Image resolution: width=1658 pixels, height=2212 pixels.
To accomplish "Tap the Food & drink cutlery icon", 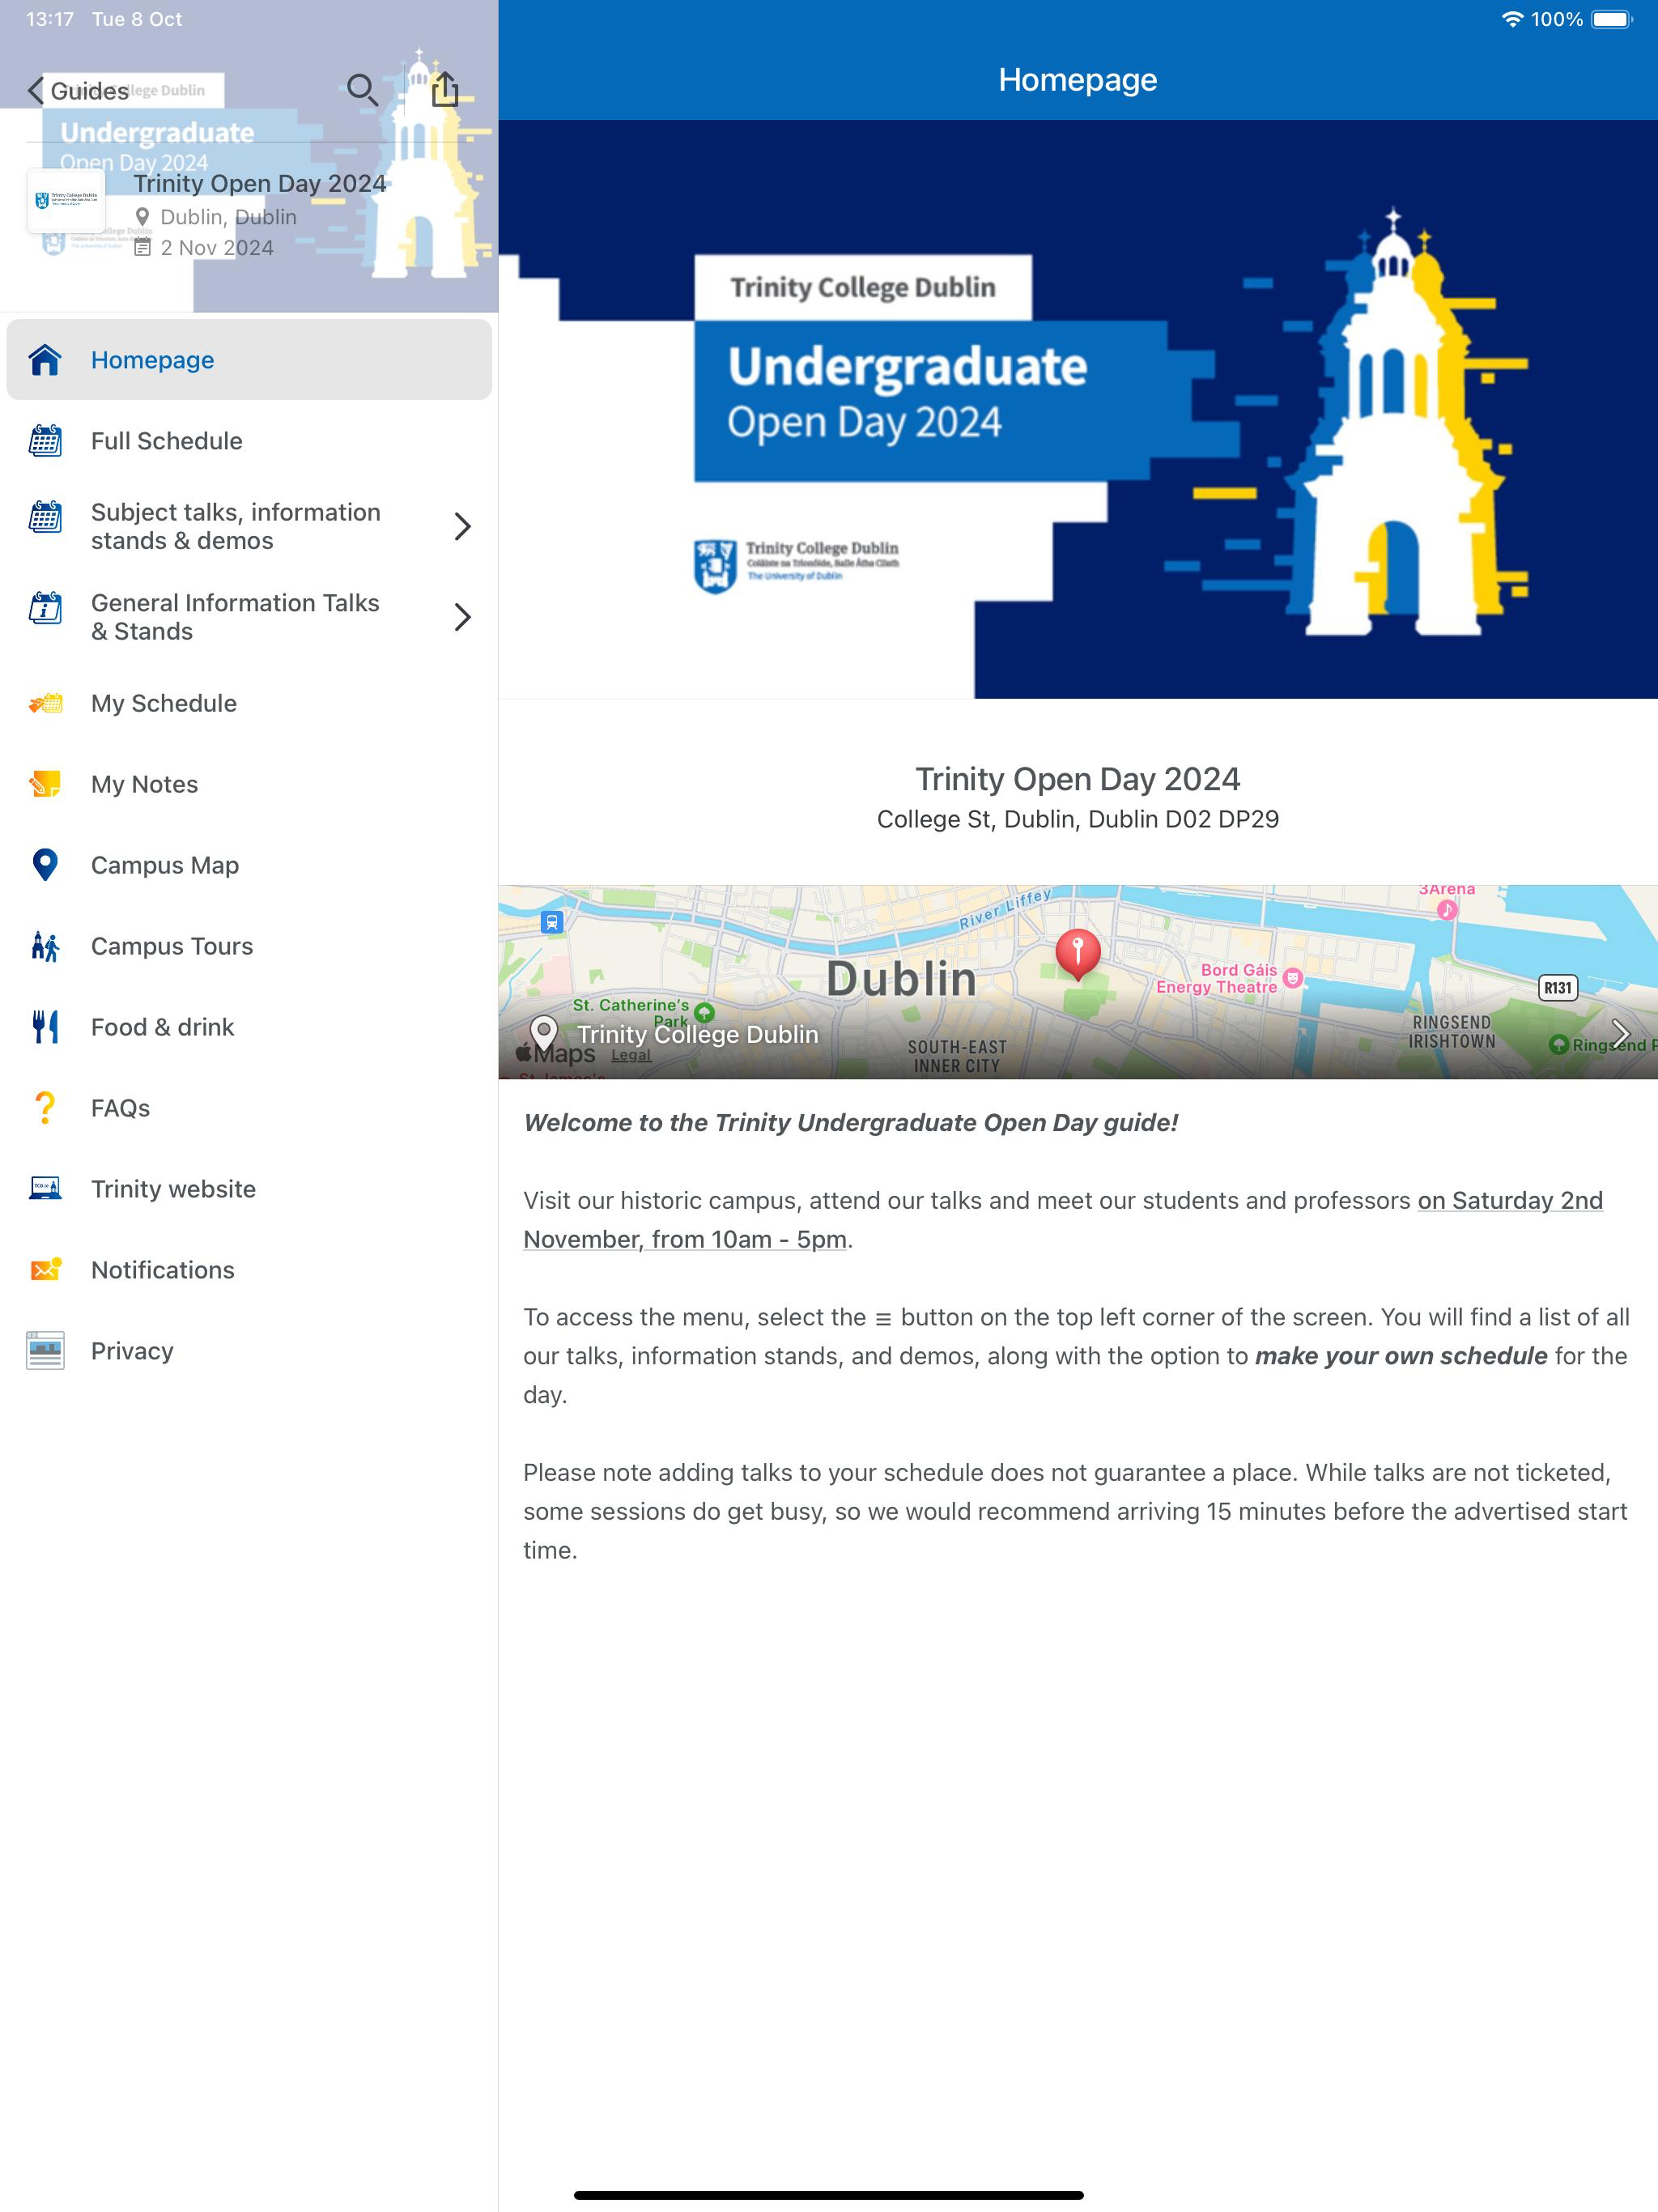I will [45, 1027].
